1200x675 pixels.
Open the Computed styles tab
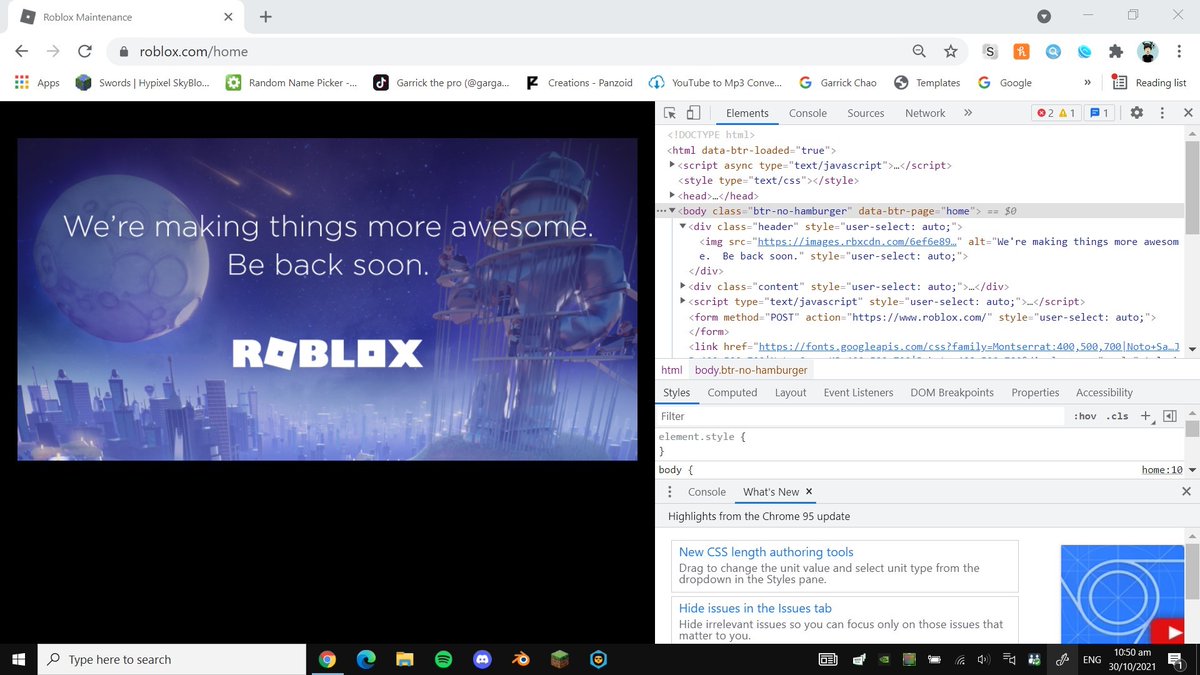click(x=732, y=392)
